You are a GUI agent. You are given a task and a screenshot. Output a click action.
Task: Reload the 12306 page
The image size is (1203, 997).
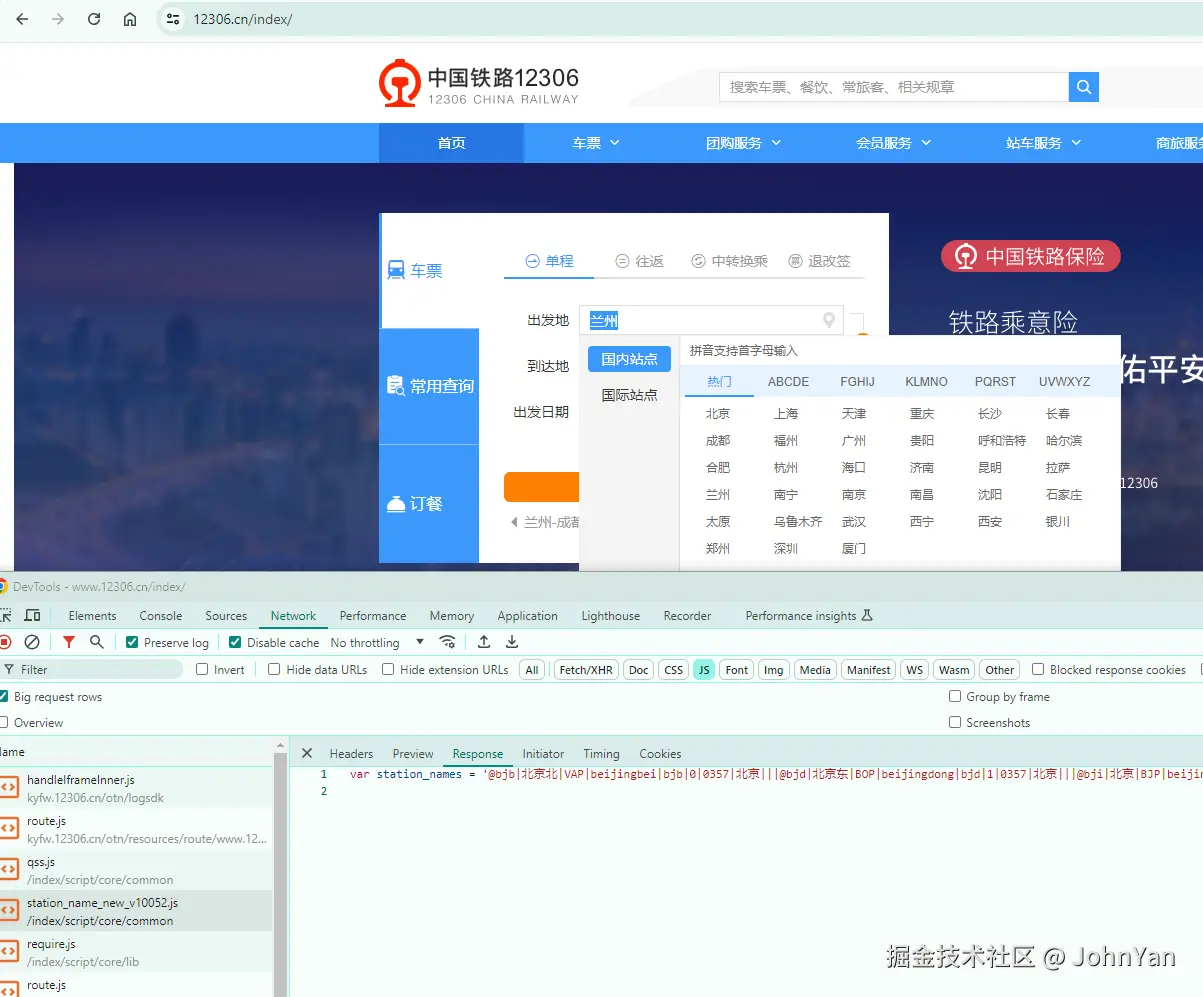pyautogui.click(x=94, y=19)
